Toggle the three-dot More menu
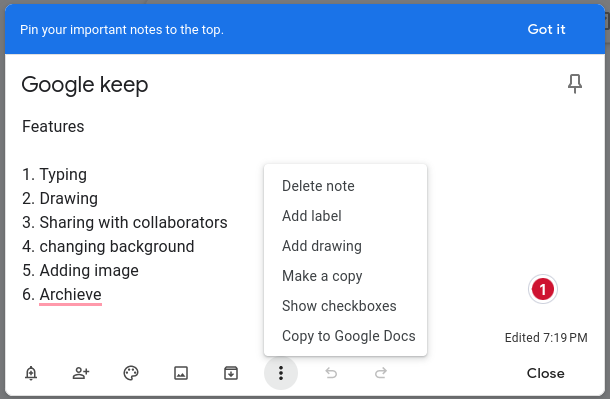This screenshot has width=610, height=399. pyautogui.click(x=281, y=373)
